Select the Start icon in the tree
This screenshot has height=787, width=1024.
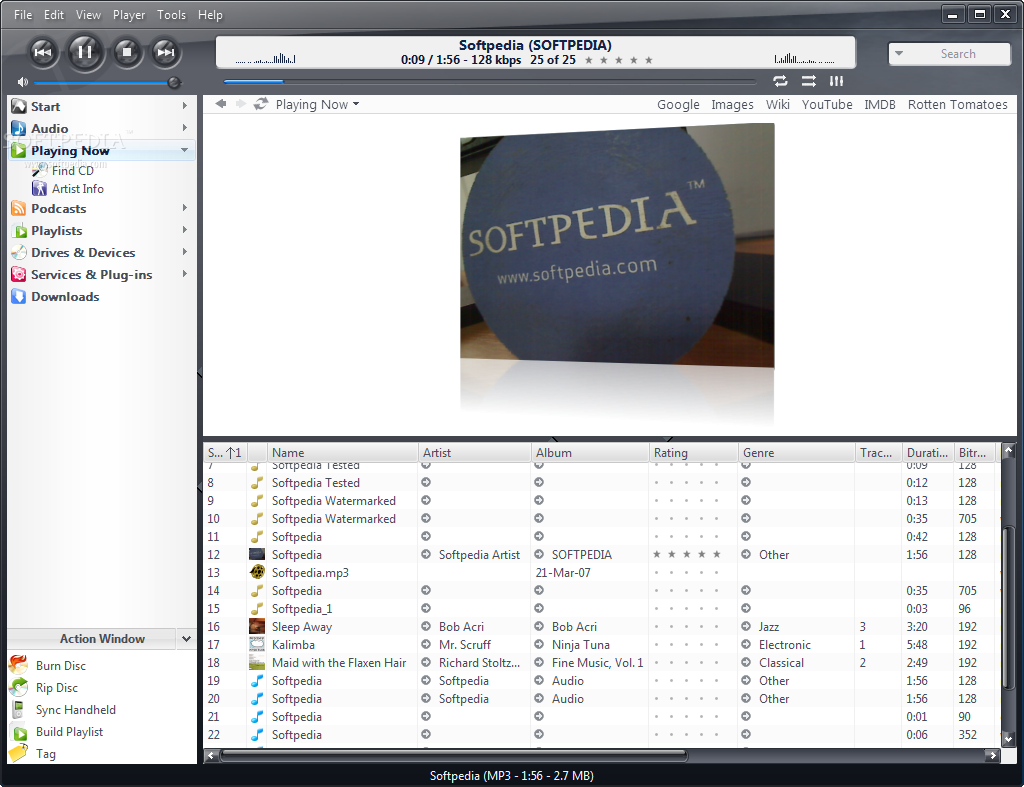tap(19, 106)
